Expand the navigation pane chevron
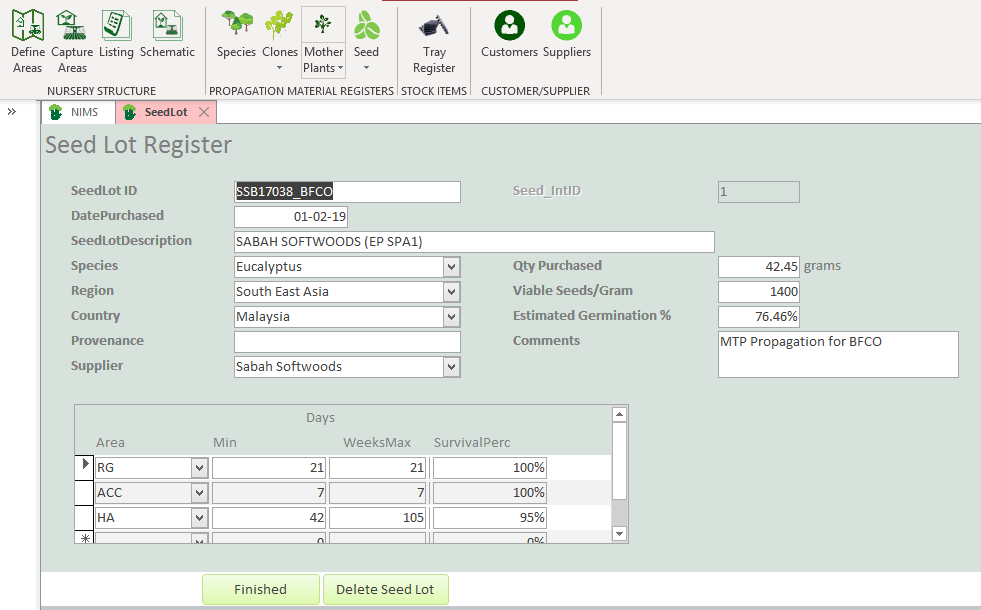The image size is (981, 610). click(12, 112)
